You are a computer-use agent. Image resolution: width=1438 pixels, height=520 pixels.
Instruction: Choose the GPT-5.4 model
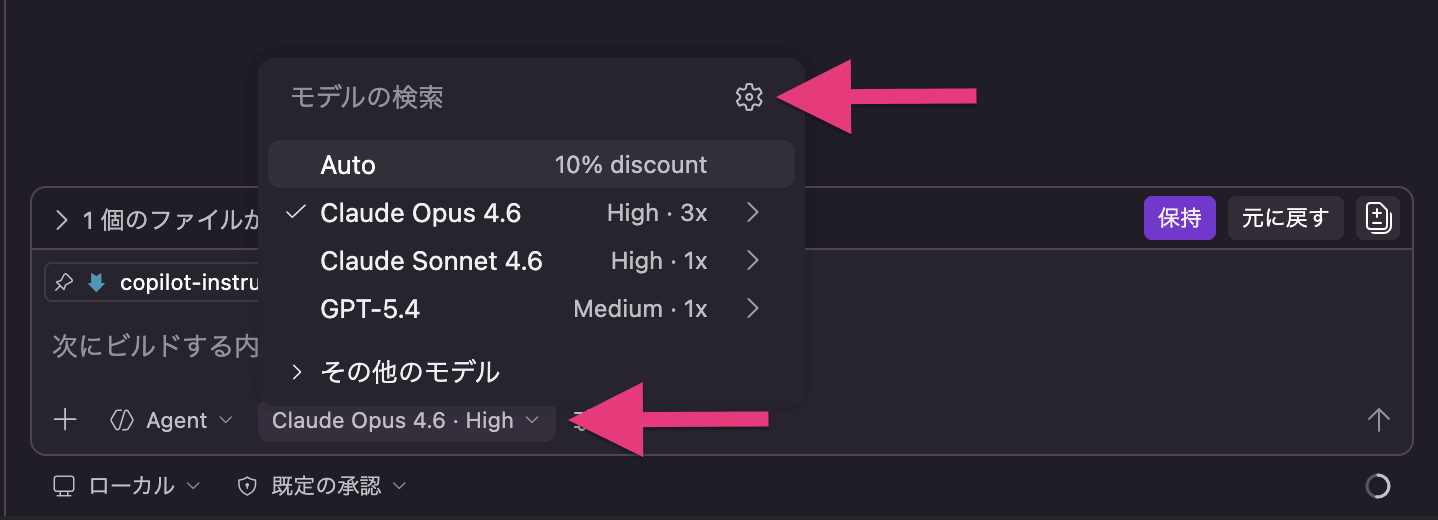click(x=370, y=309)
